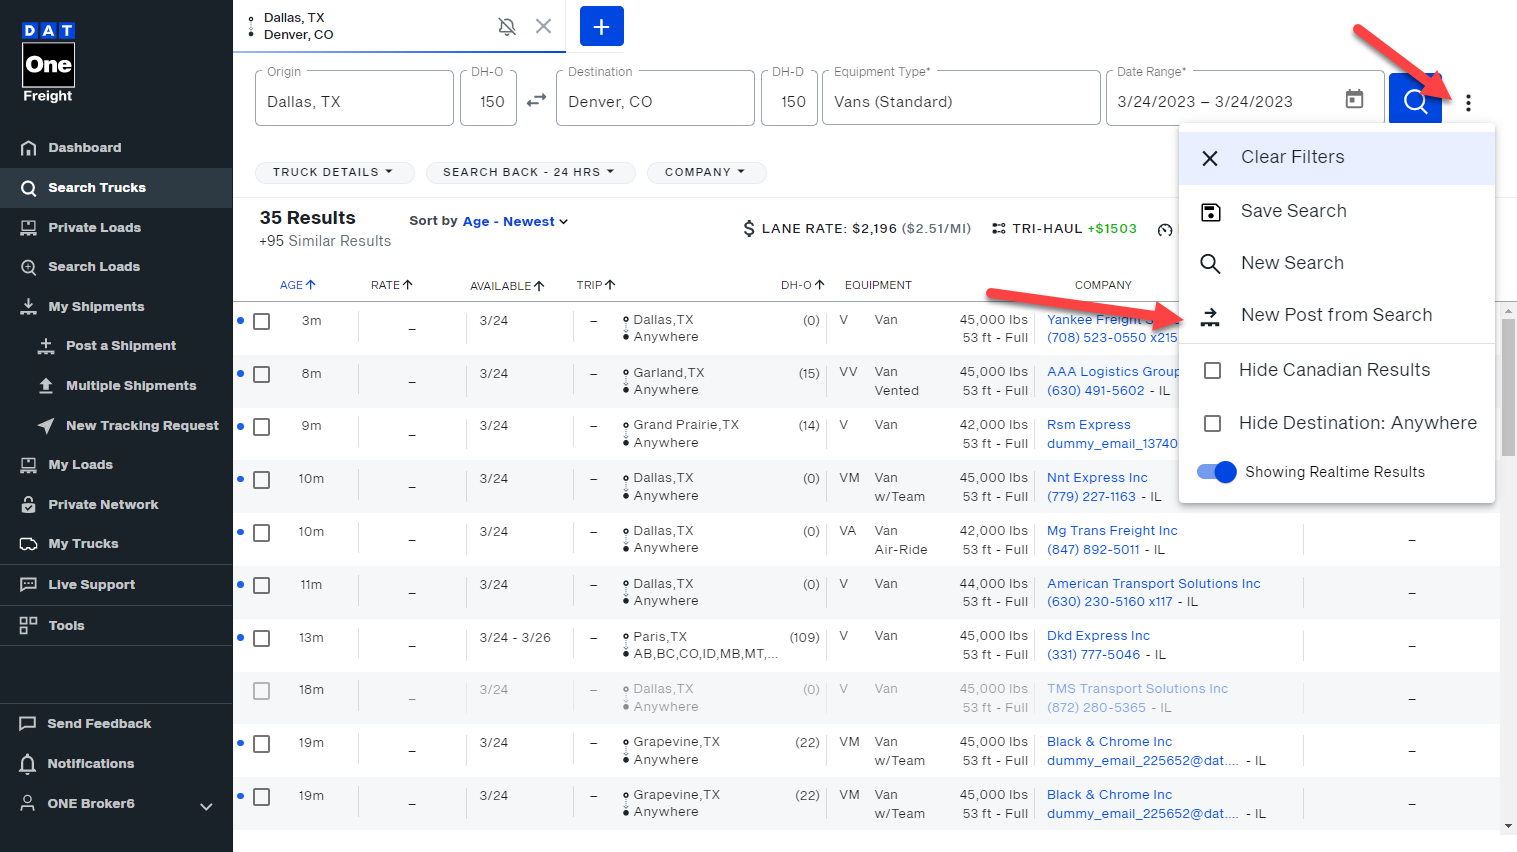Open the Nnt Express Inc company link
The image size is (1517, 852).
pos(1097,477)
